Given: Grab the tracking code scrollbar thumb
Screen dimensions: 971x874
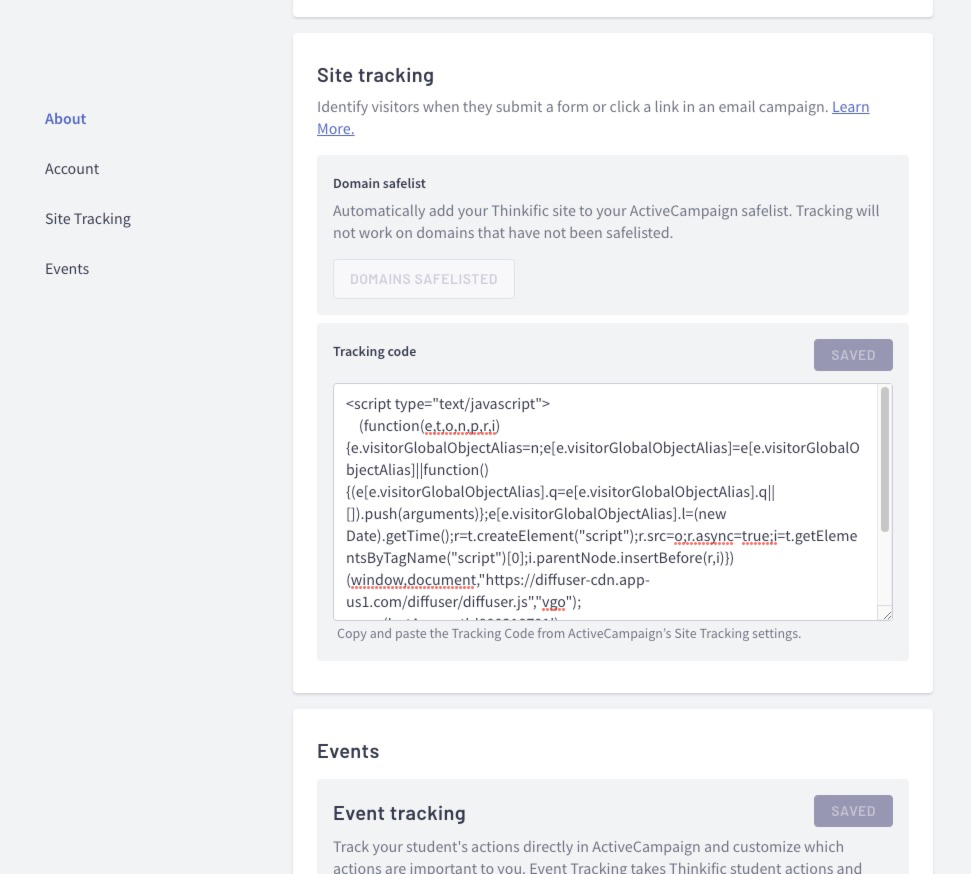Looking at the screenshot, I should pos(885,459).
